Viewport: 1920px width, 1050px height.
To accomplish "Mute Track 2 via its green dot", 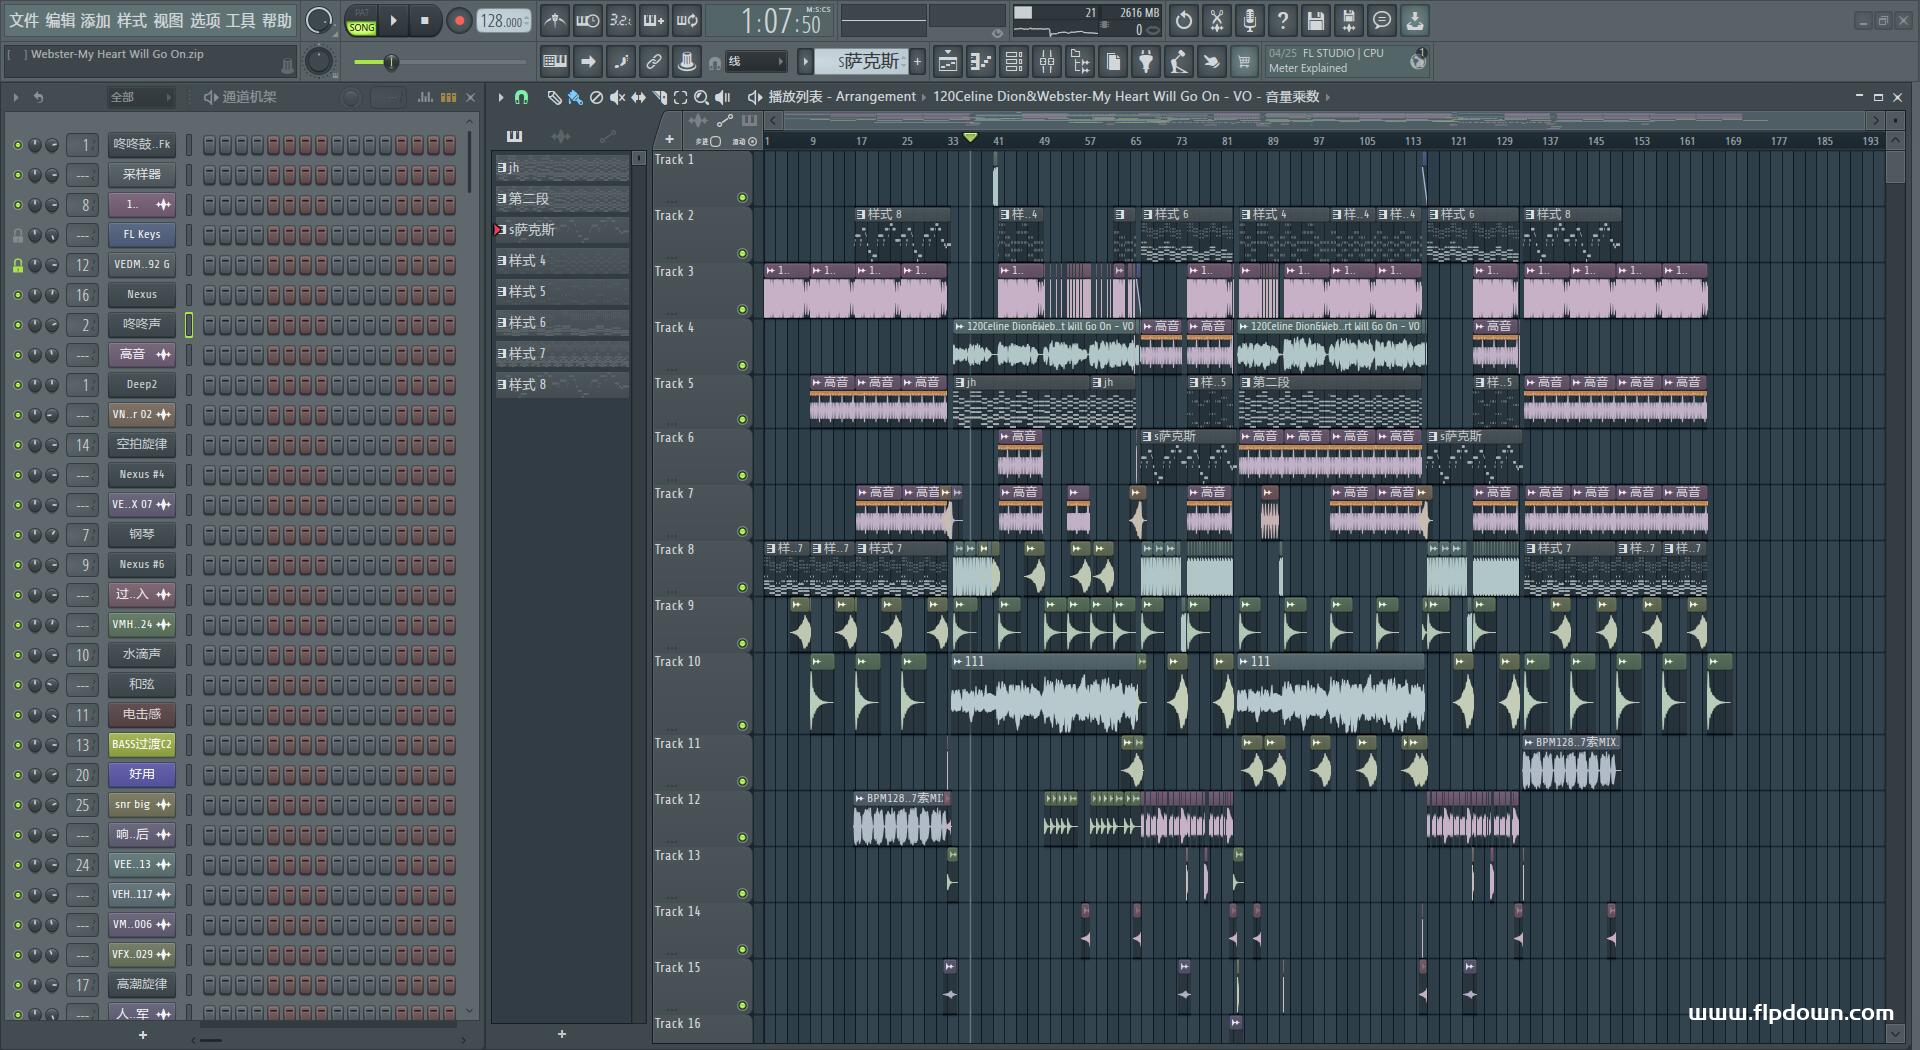I will click(742, 253).
